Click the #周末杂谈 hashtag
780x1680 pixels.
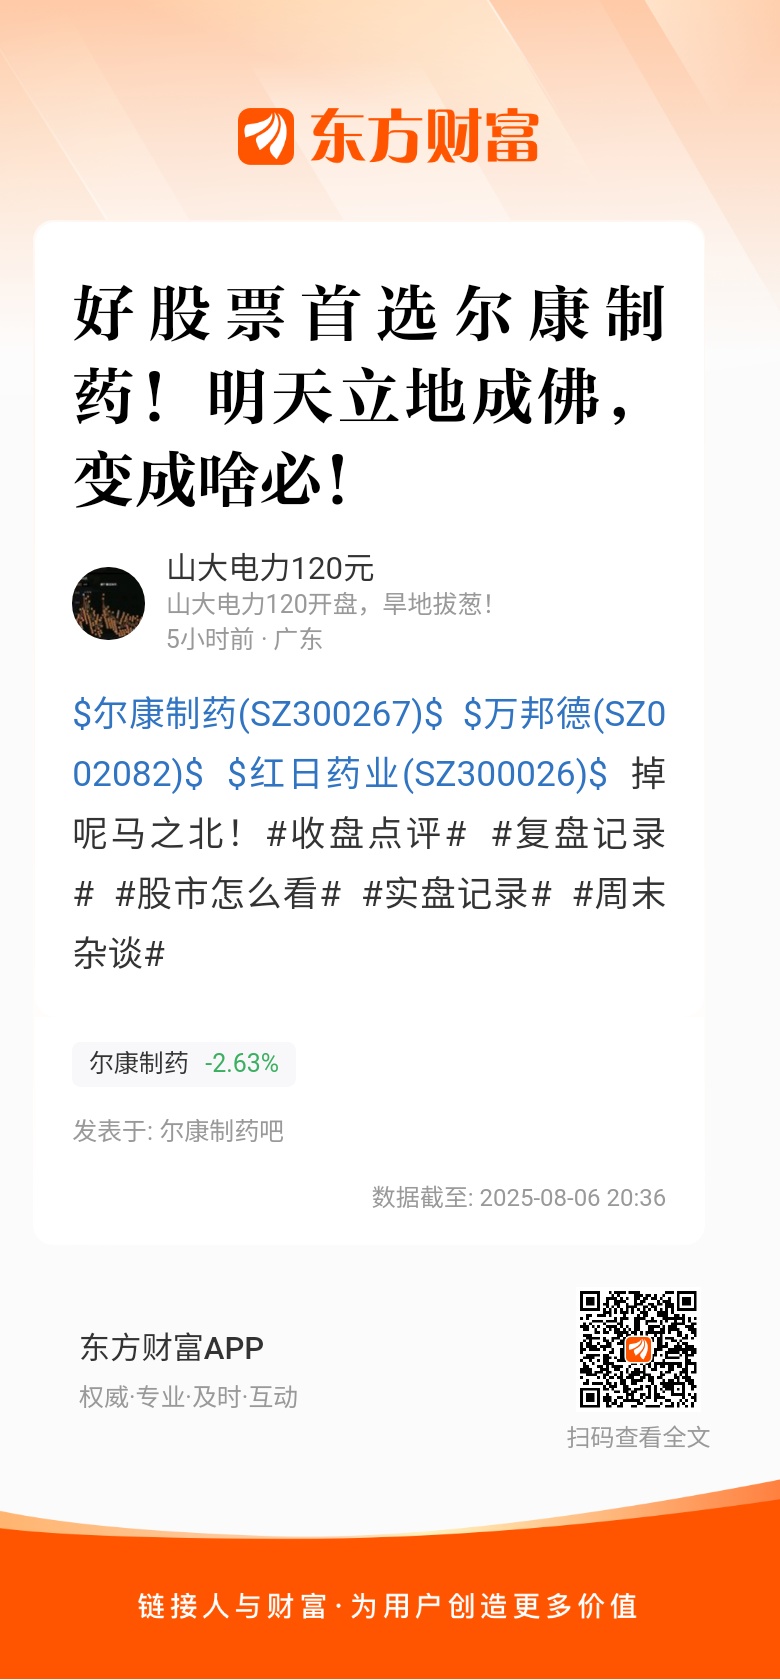coord(370,924)
